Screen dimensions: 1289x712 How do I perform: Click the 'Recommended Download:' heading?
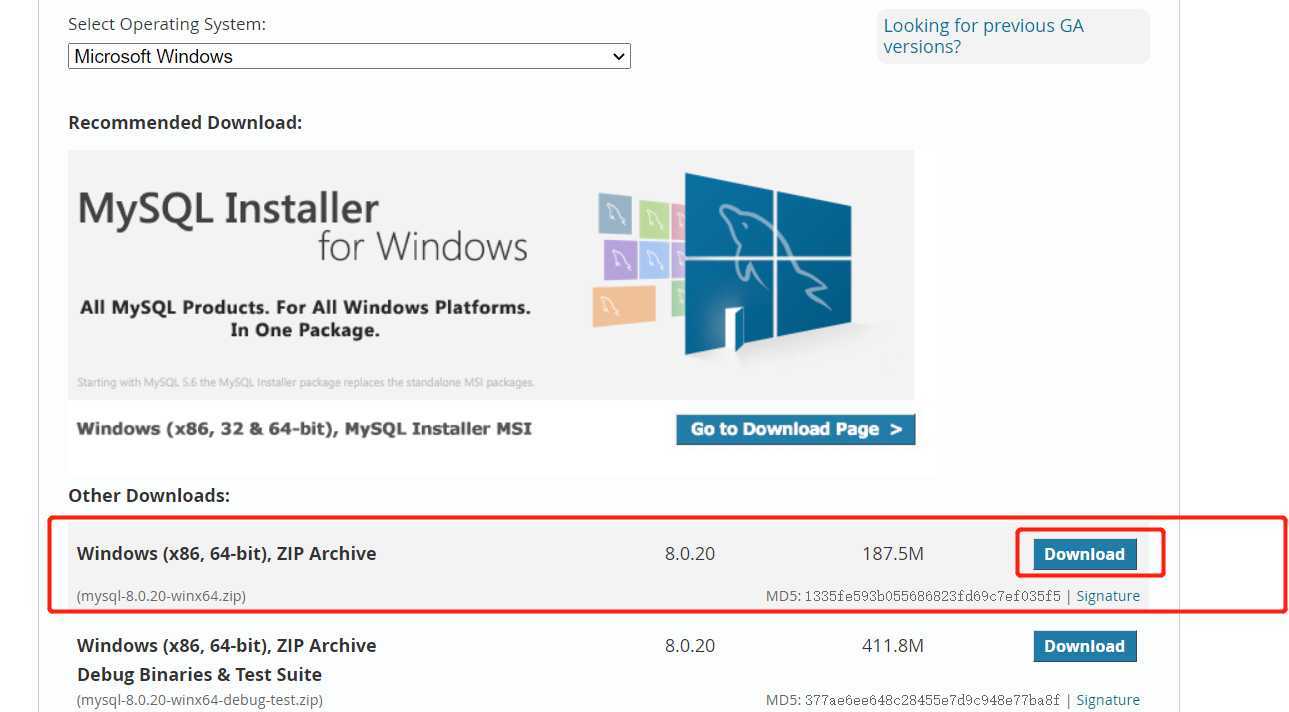(x=185, y=123)
